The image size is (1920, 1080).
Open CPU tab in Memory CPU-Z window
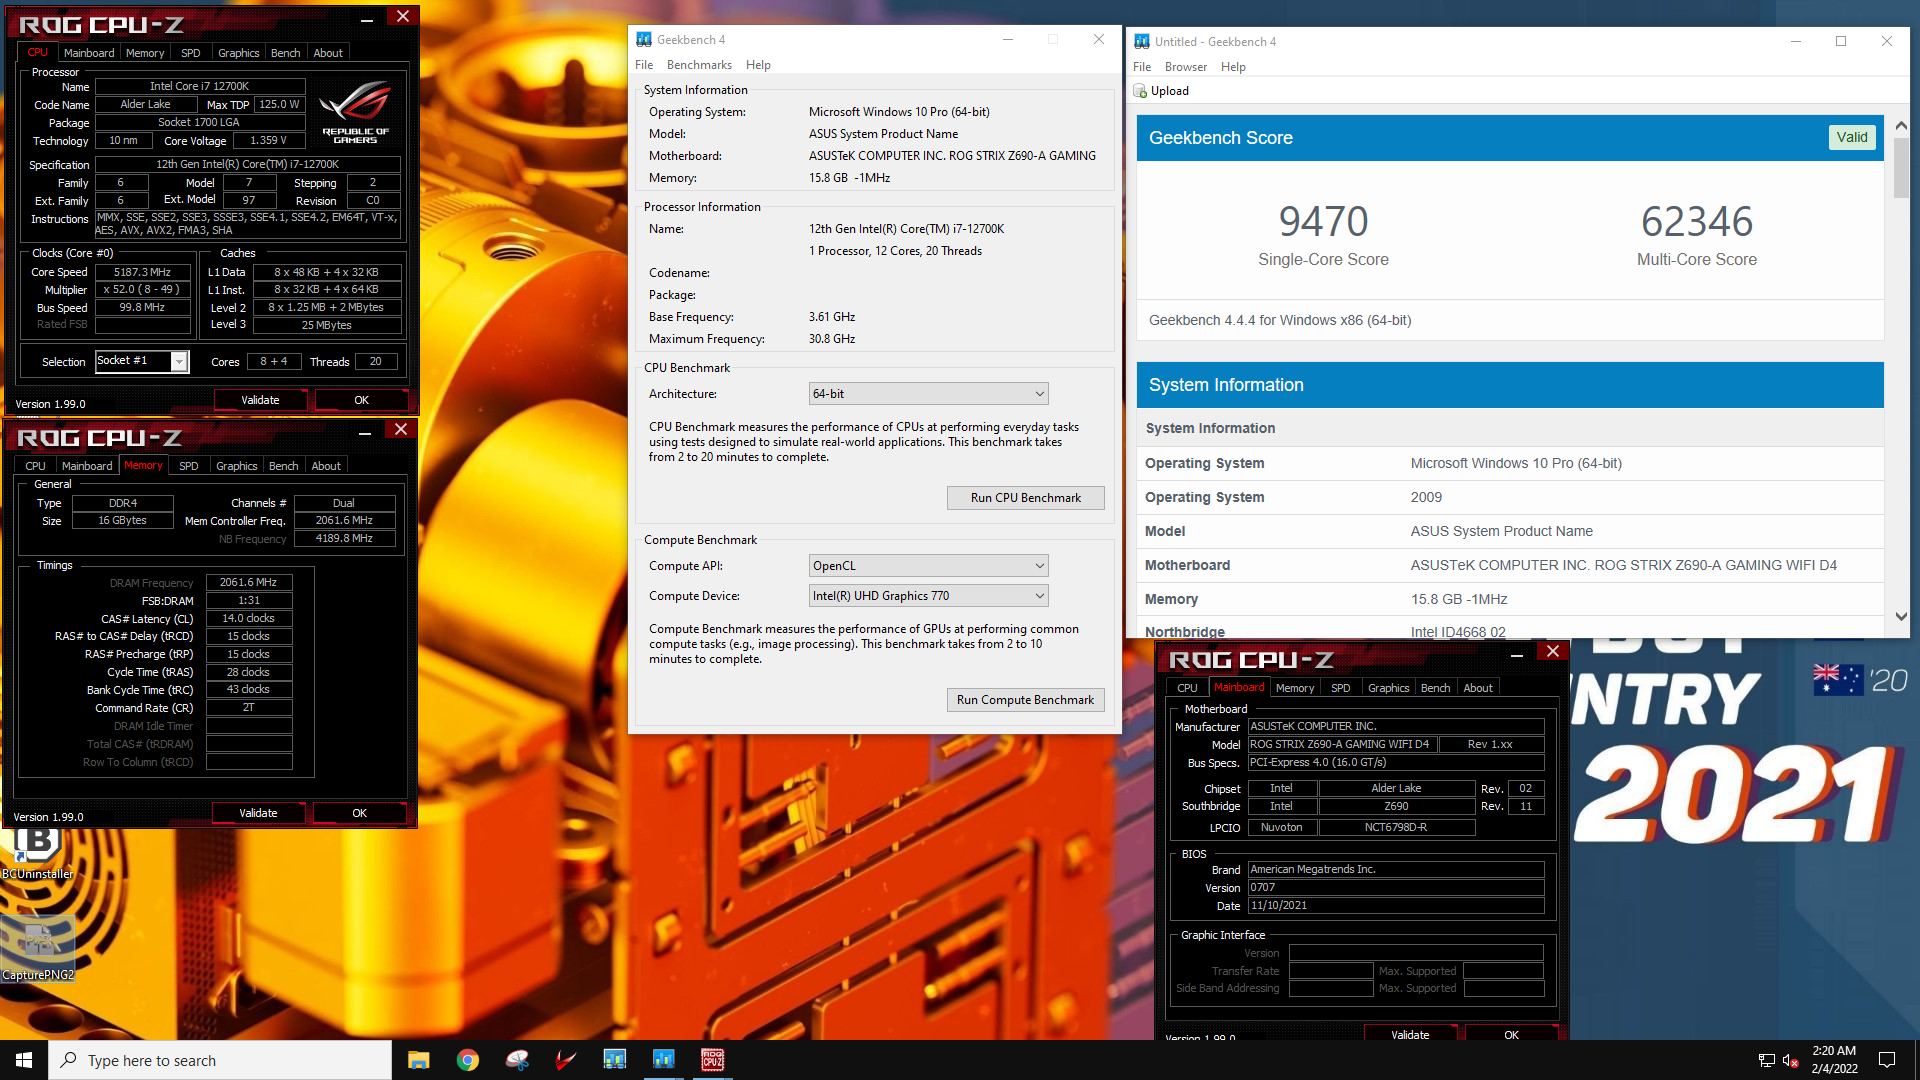click(x=35, y=466)
